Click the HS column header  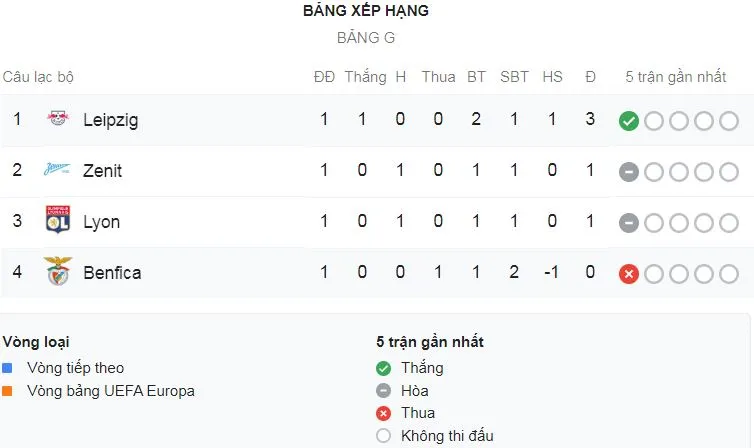(x=552, y=77)
